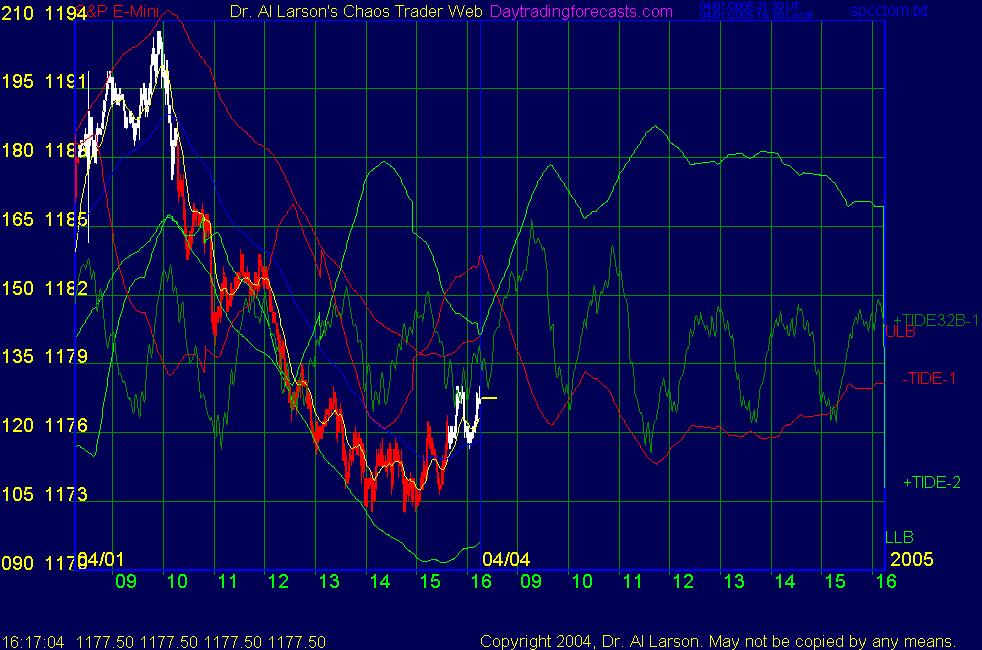
Task: Click the LLB legend label
Action: tap(900, 537)
